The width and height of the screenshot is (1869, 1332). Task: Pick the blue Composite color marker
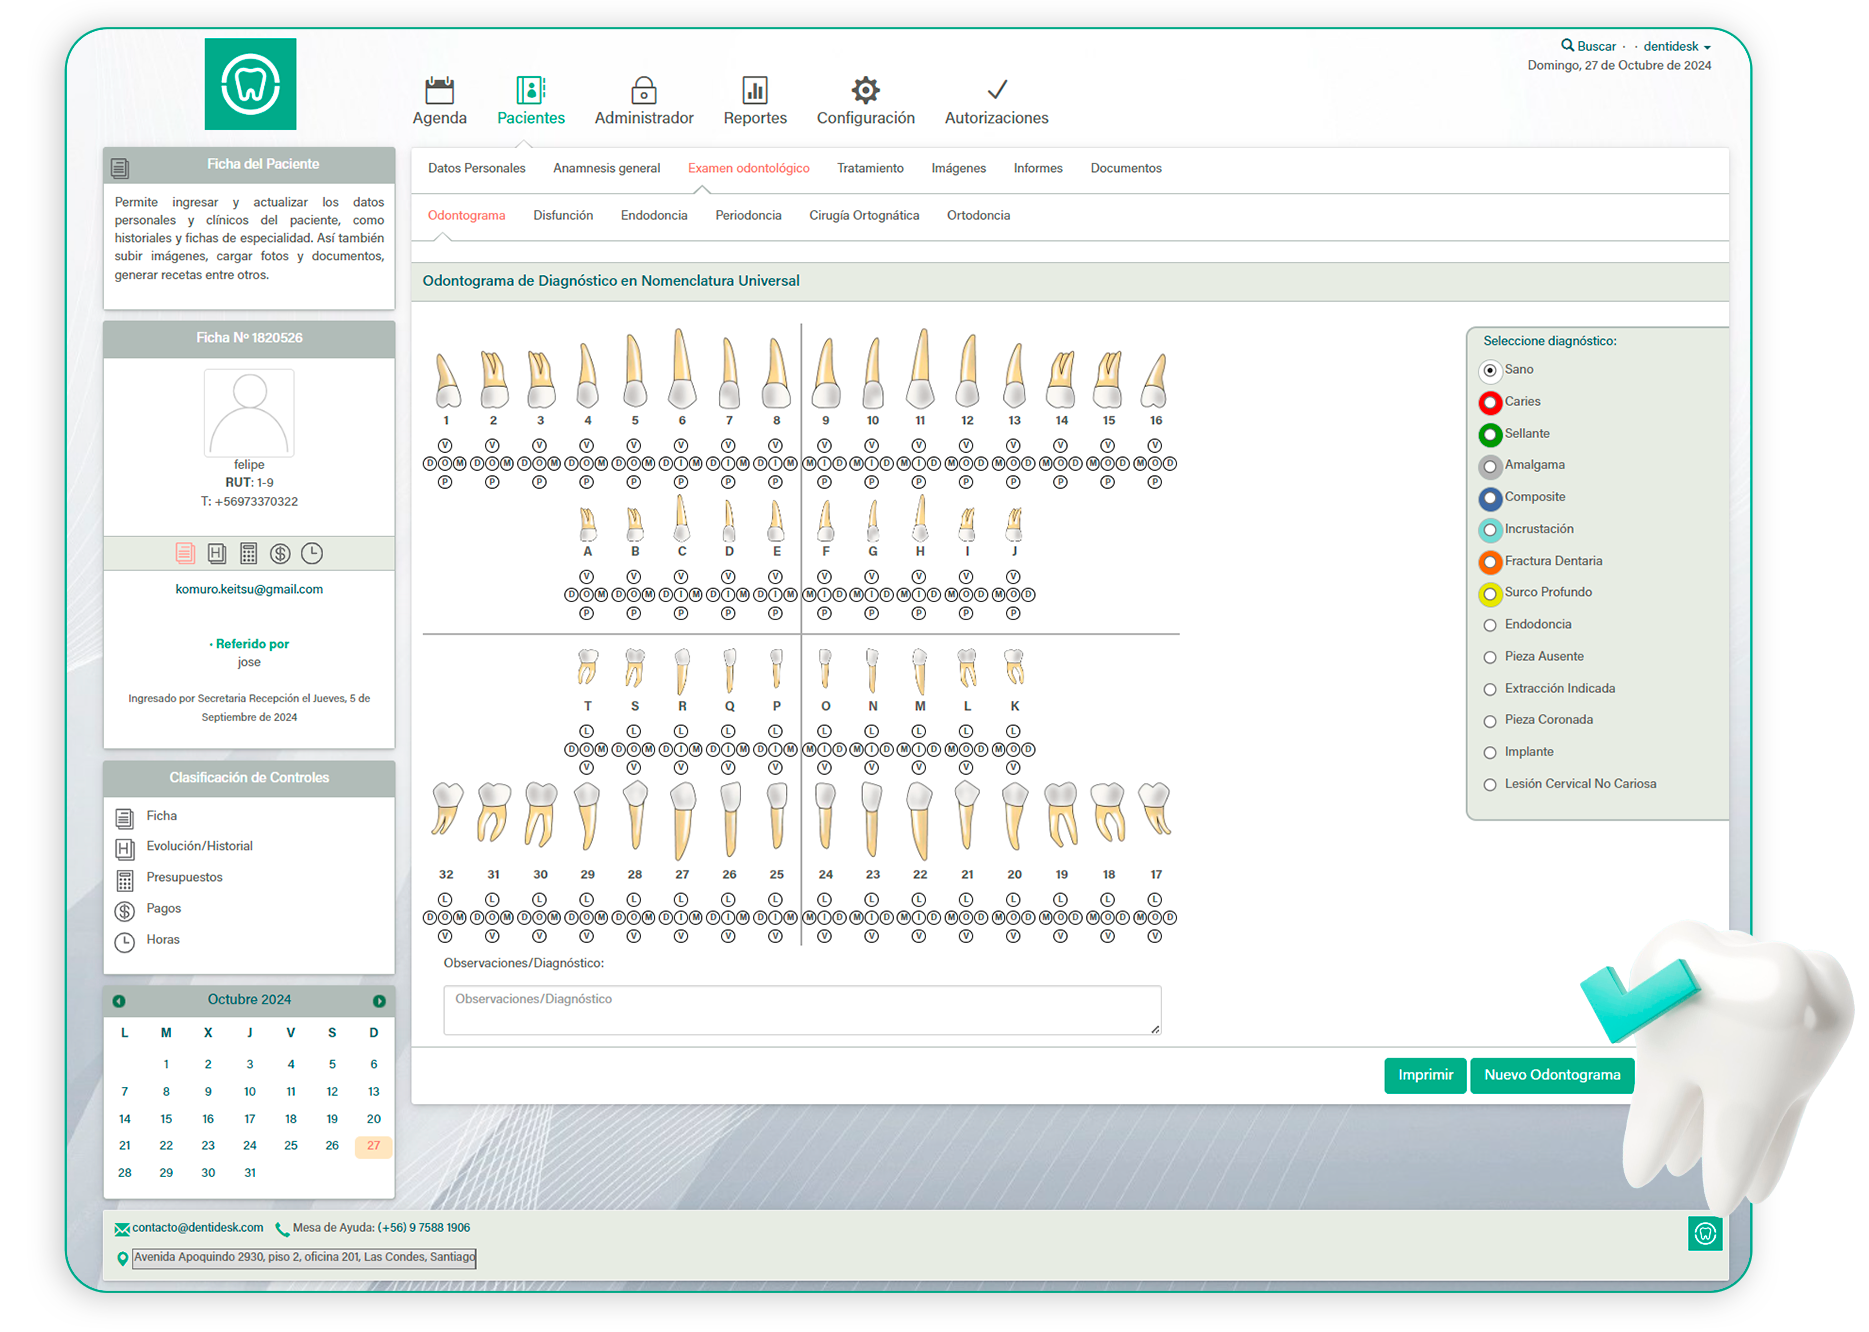tap(1490, 498)
